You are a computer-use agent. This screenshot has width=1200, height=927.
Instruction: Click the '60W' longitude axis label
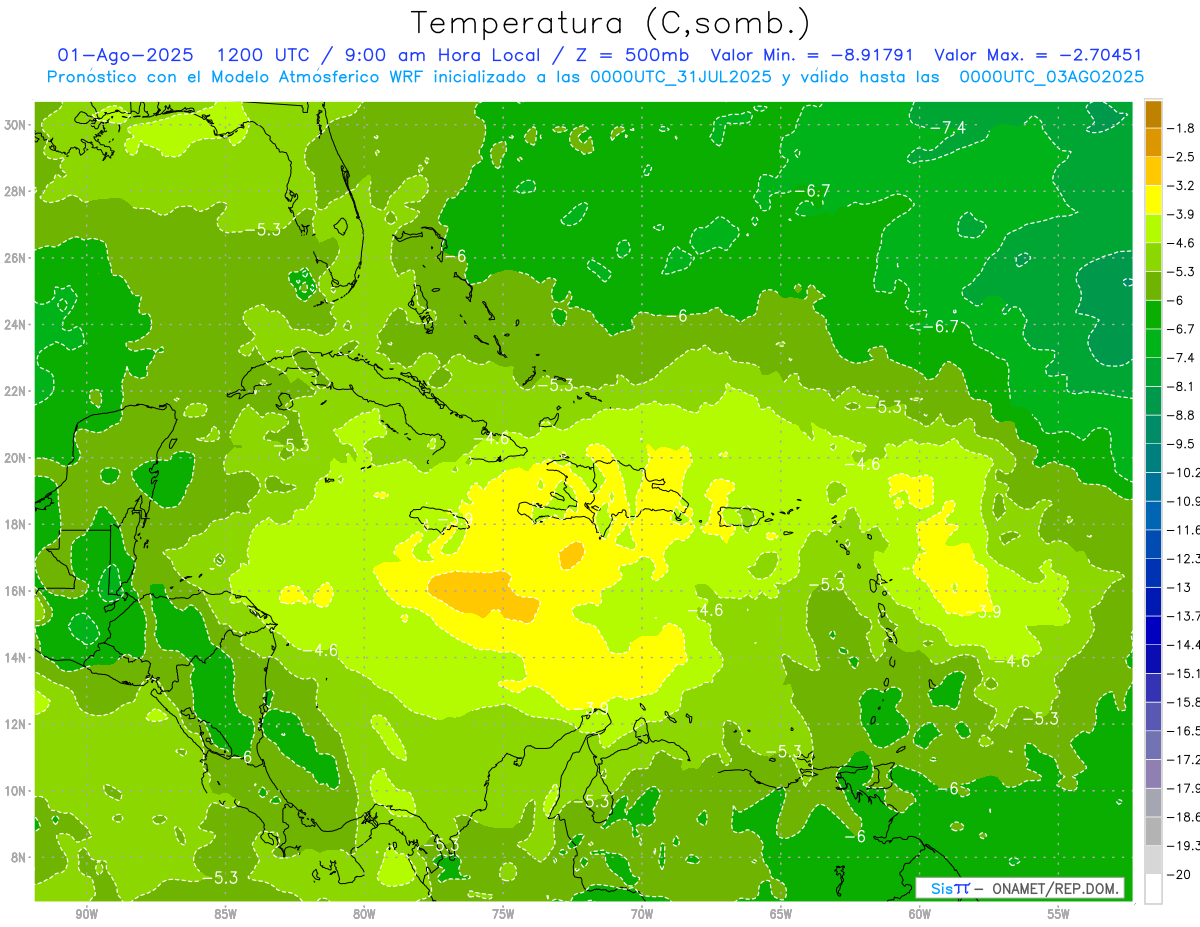click(x=920, y=914)
